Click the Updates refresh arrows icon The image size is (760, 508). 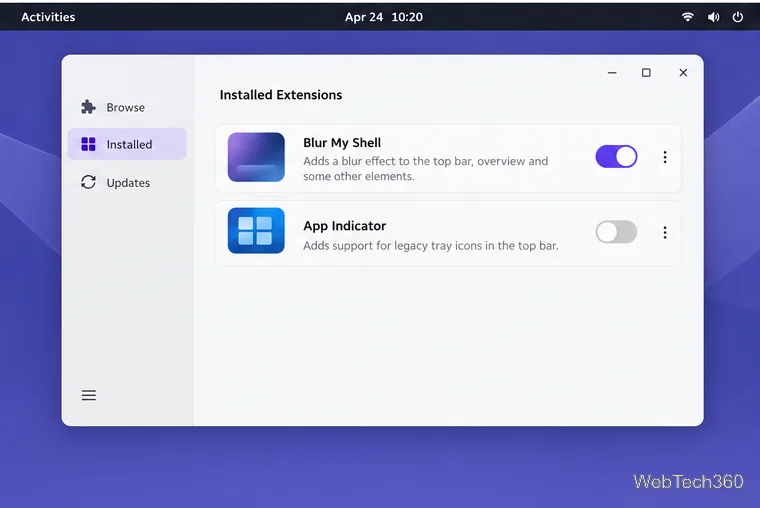[88, 182]
